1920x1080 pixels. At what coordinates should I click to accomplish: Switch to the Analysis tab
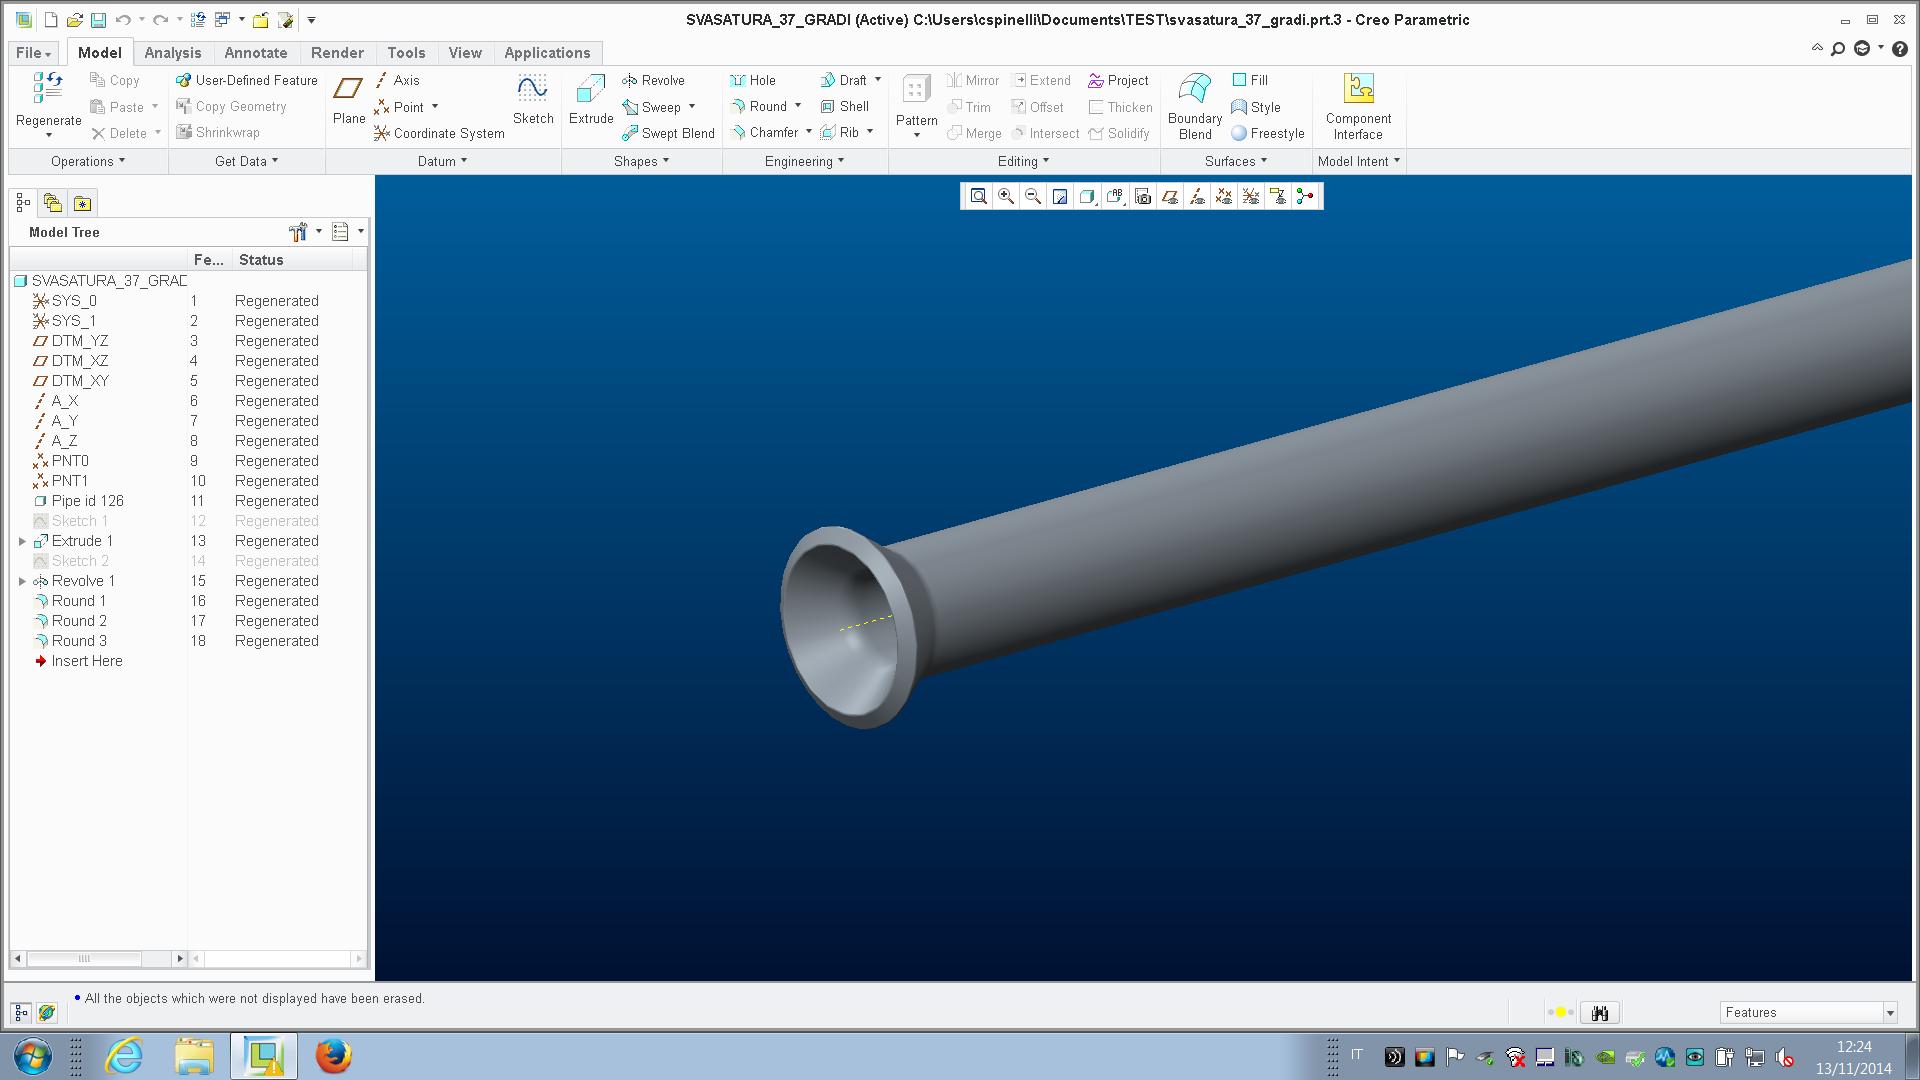tap(172, 53)
